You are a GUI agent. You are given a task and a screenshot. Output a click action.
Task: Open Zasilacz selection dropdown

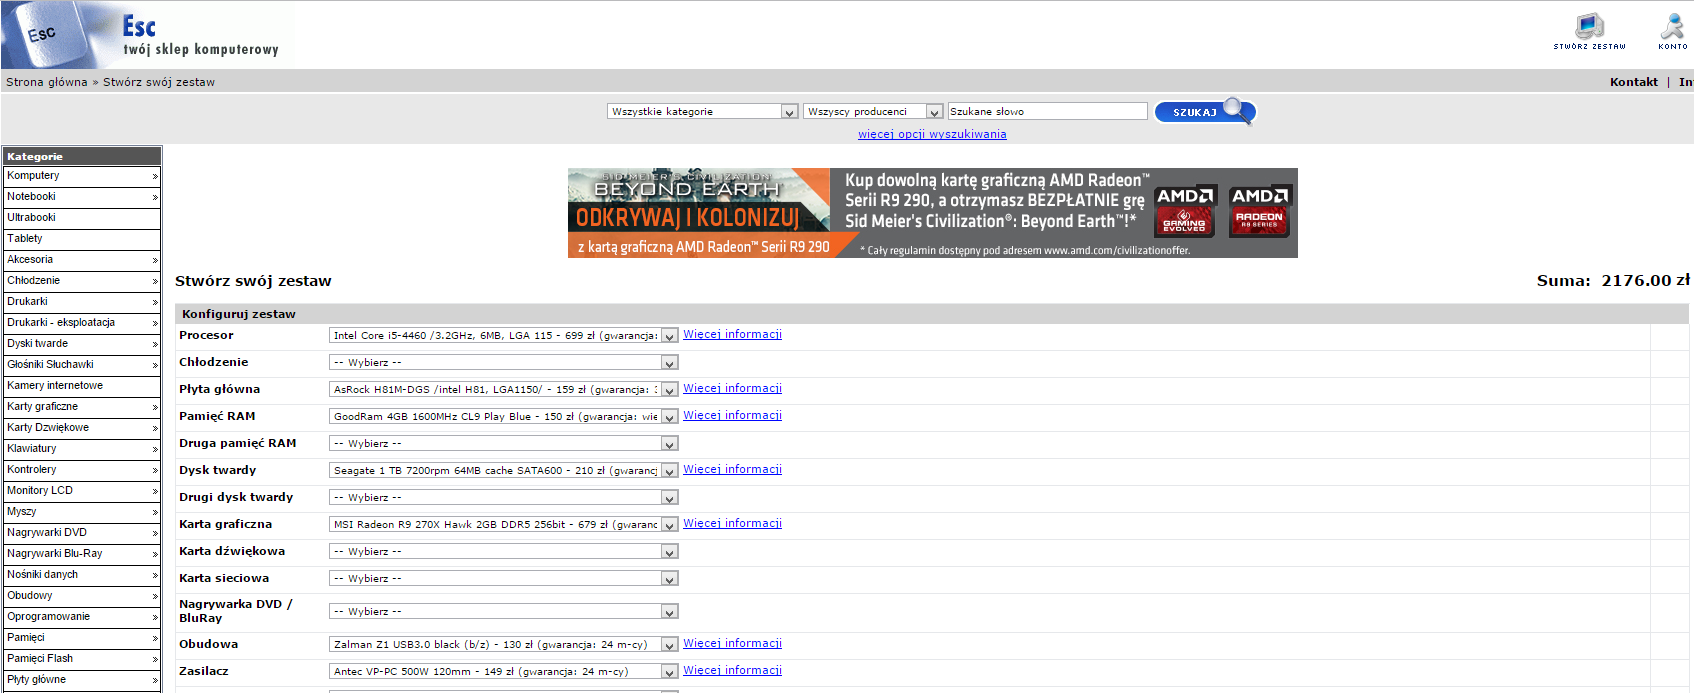click(504, 671)
